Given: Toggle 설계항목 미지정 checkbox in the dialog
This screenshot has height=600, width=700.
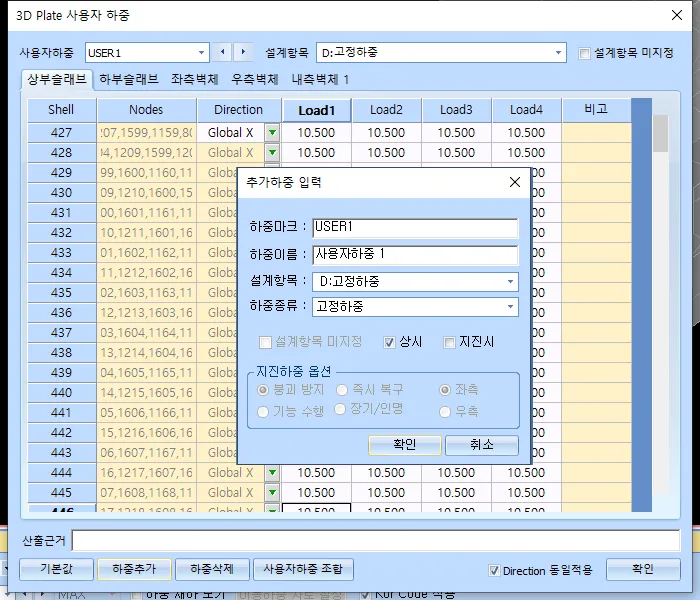Looking at the screenshot, I should point(265,342).
